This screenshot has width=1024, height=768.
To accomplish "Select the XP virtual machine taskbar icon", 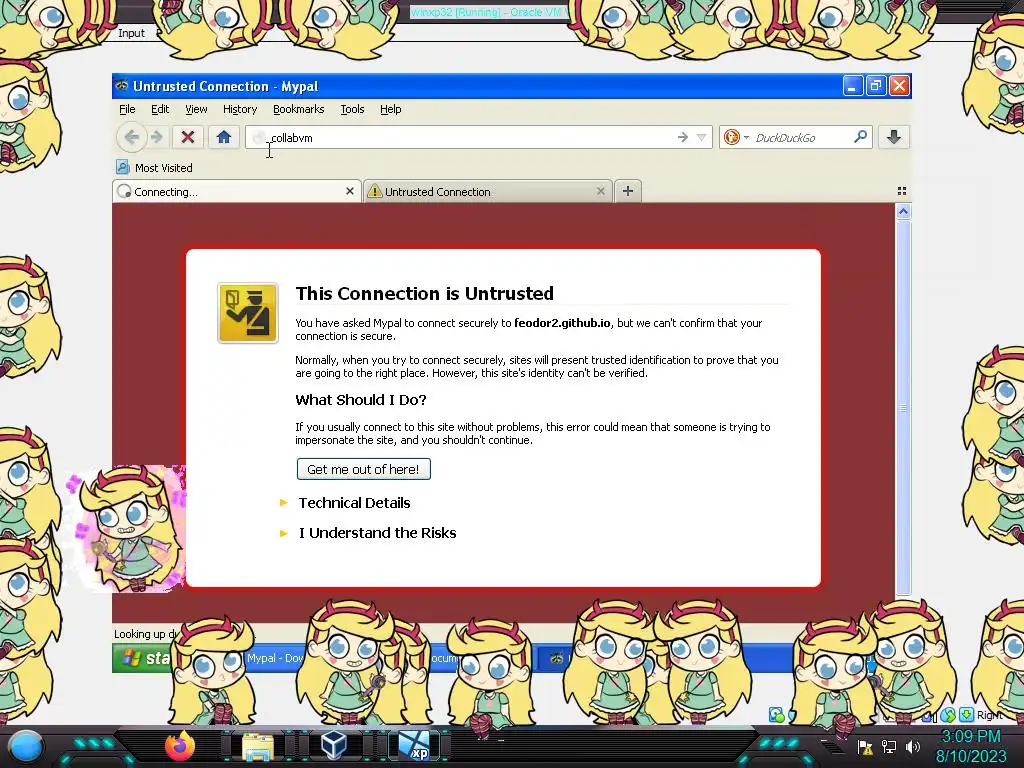I will [415, 746].
